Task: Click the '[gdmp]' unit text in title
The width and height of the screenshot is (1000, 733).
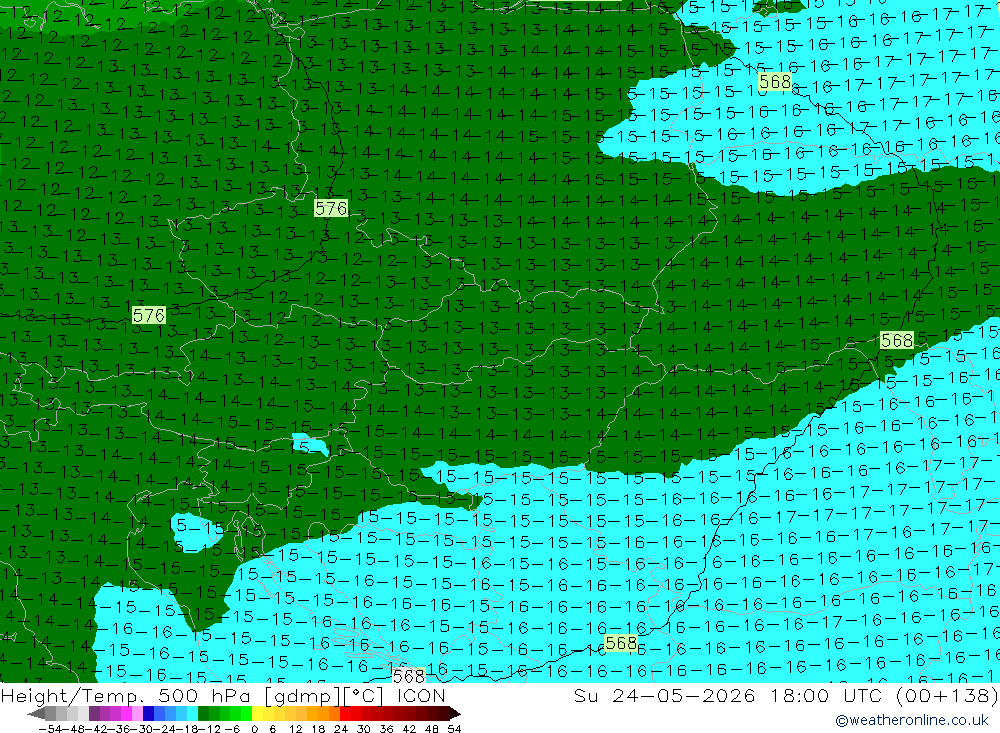Action: 304,695
